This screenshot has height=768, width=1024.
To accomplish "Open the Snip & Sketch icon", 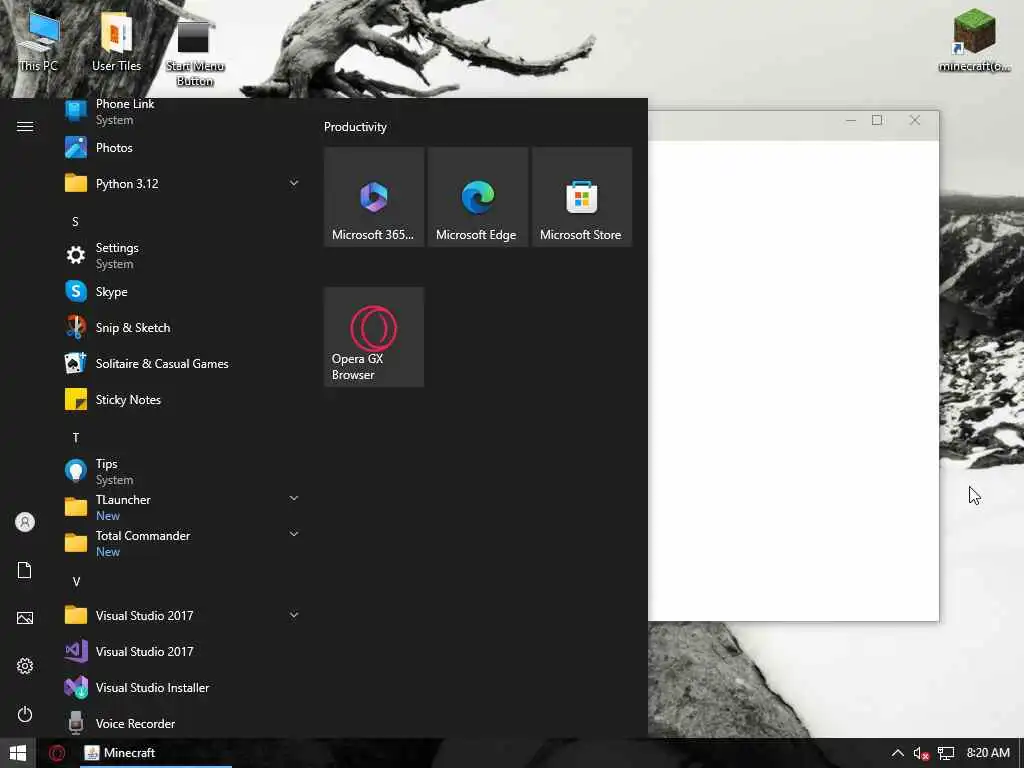I will [76, 327].
